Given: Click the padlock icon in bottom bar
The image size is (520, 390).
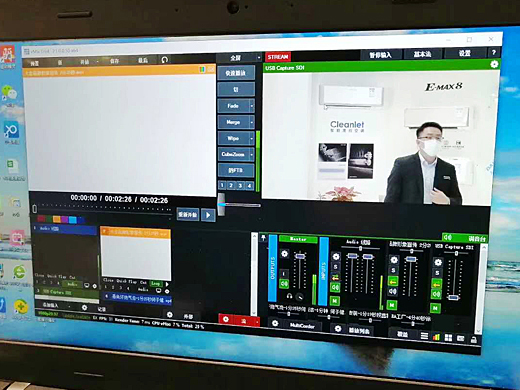Looking at the screenshot, I should [x=473, y=340].
